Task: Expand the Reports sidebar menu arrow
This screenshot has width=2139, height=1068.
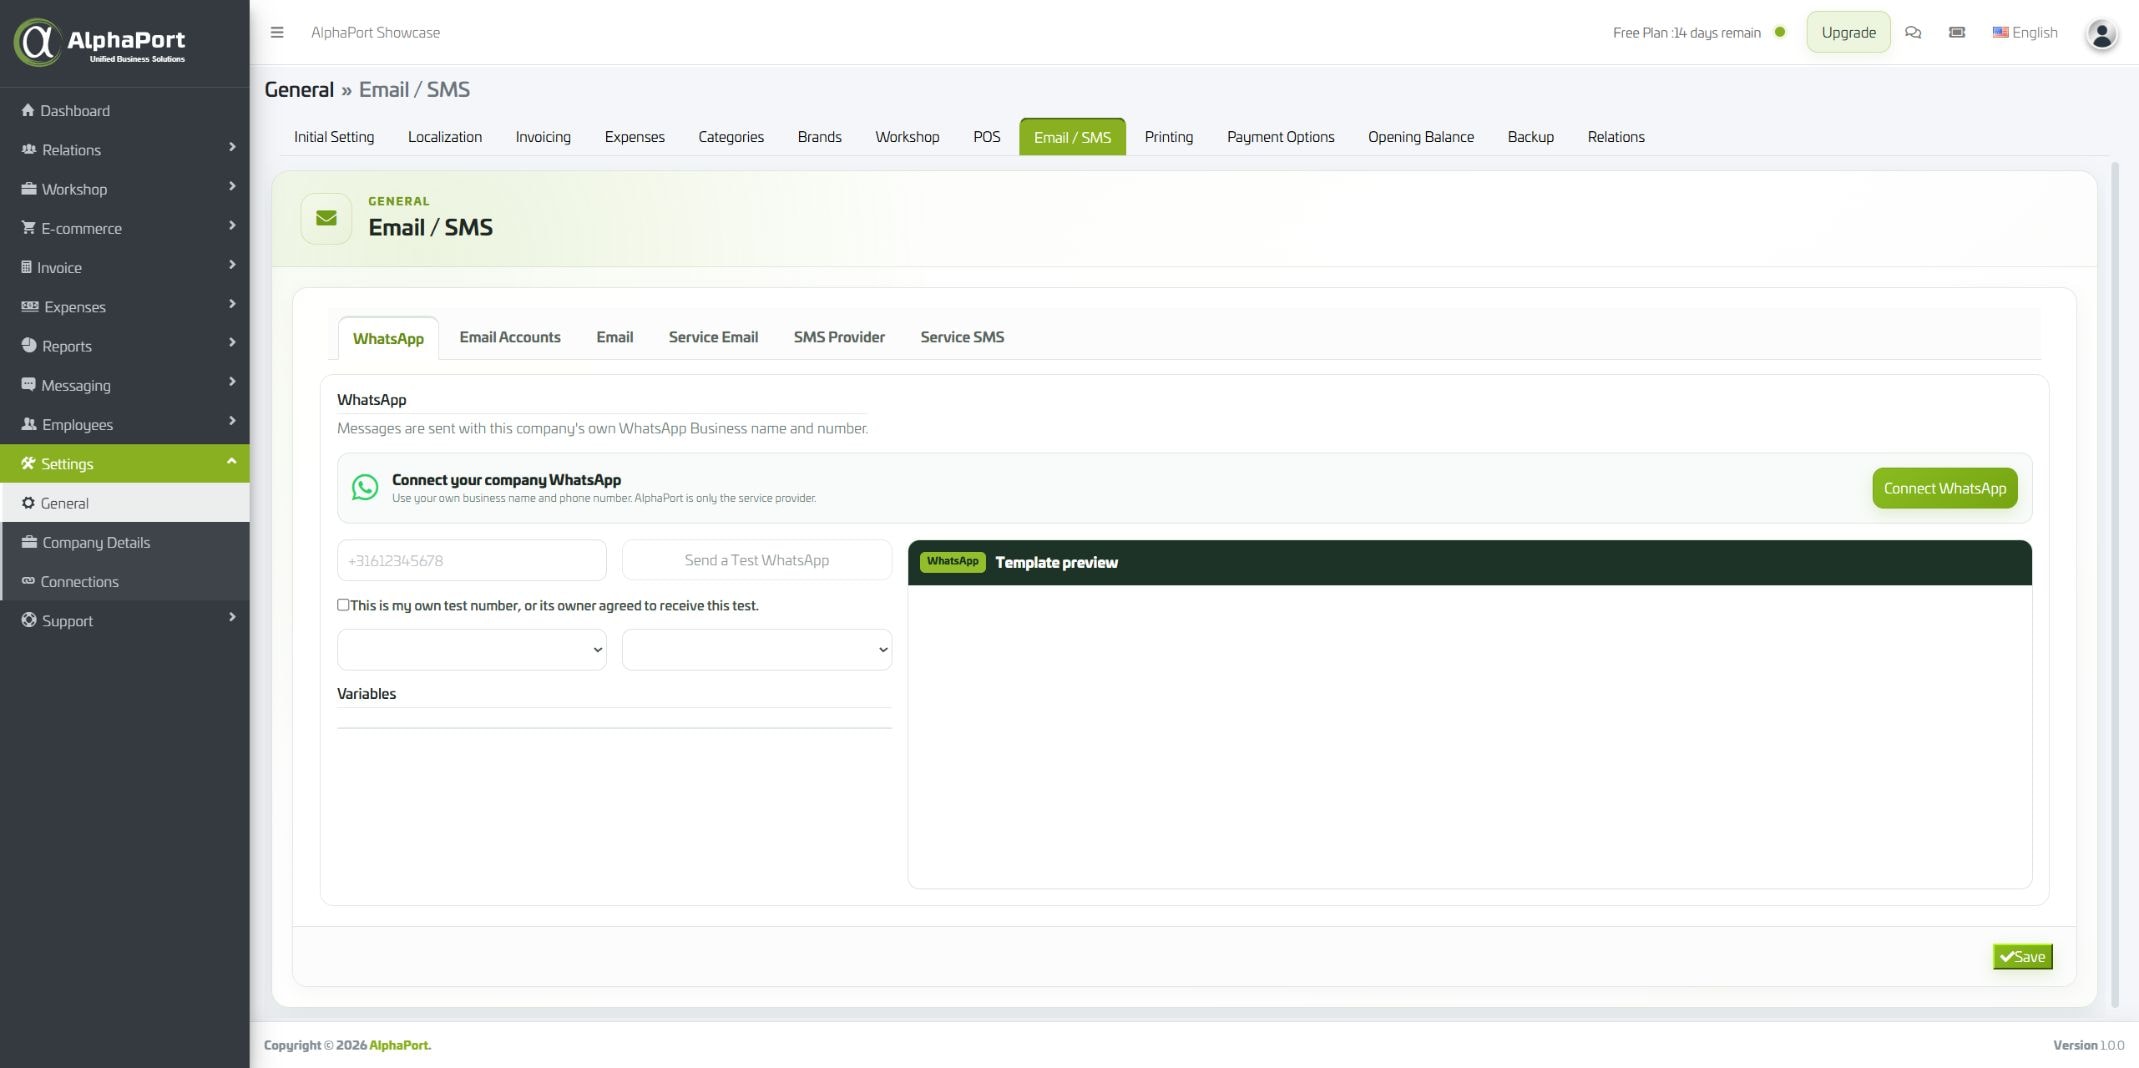Action: (232, 342)
